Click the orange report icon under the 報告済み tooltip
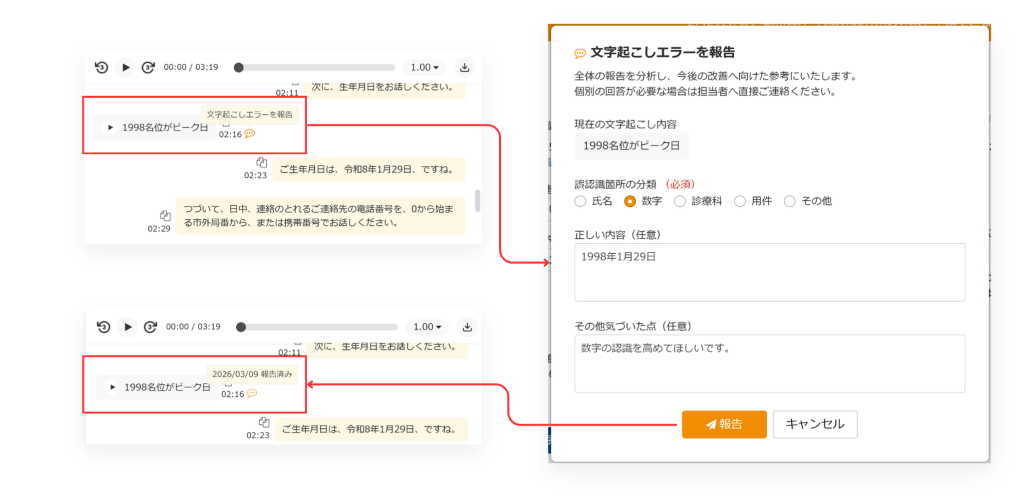This screenshot has width=1024, height=504. point(251,394)
